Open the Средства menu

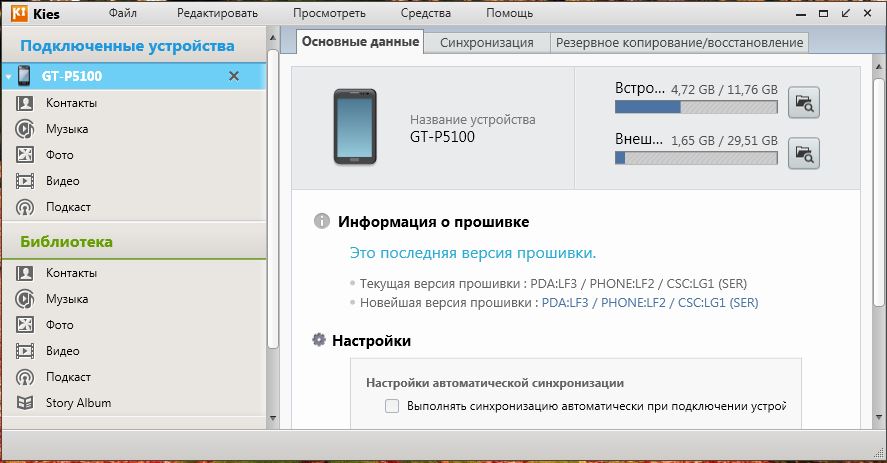(425, 13)
